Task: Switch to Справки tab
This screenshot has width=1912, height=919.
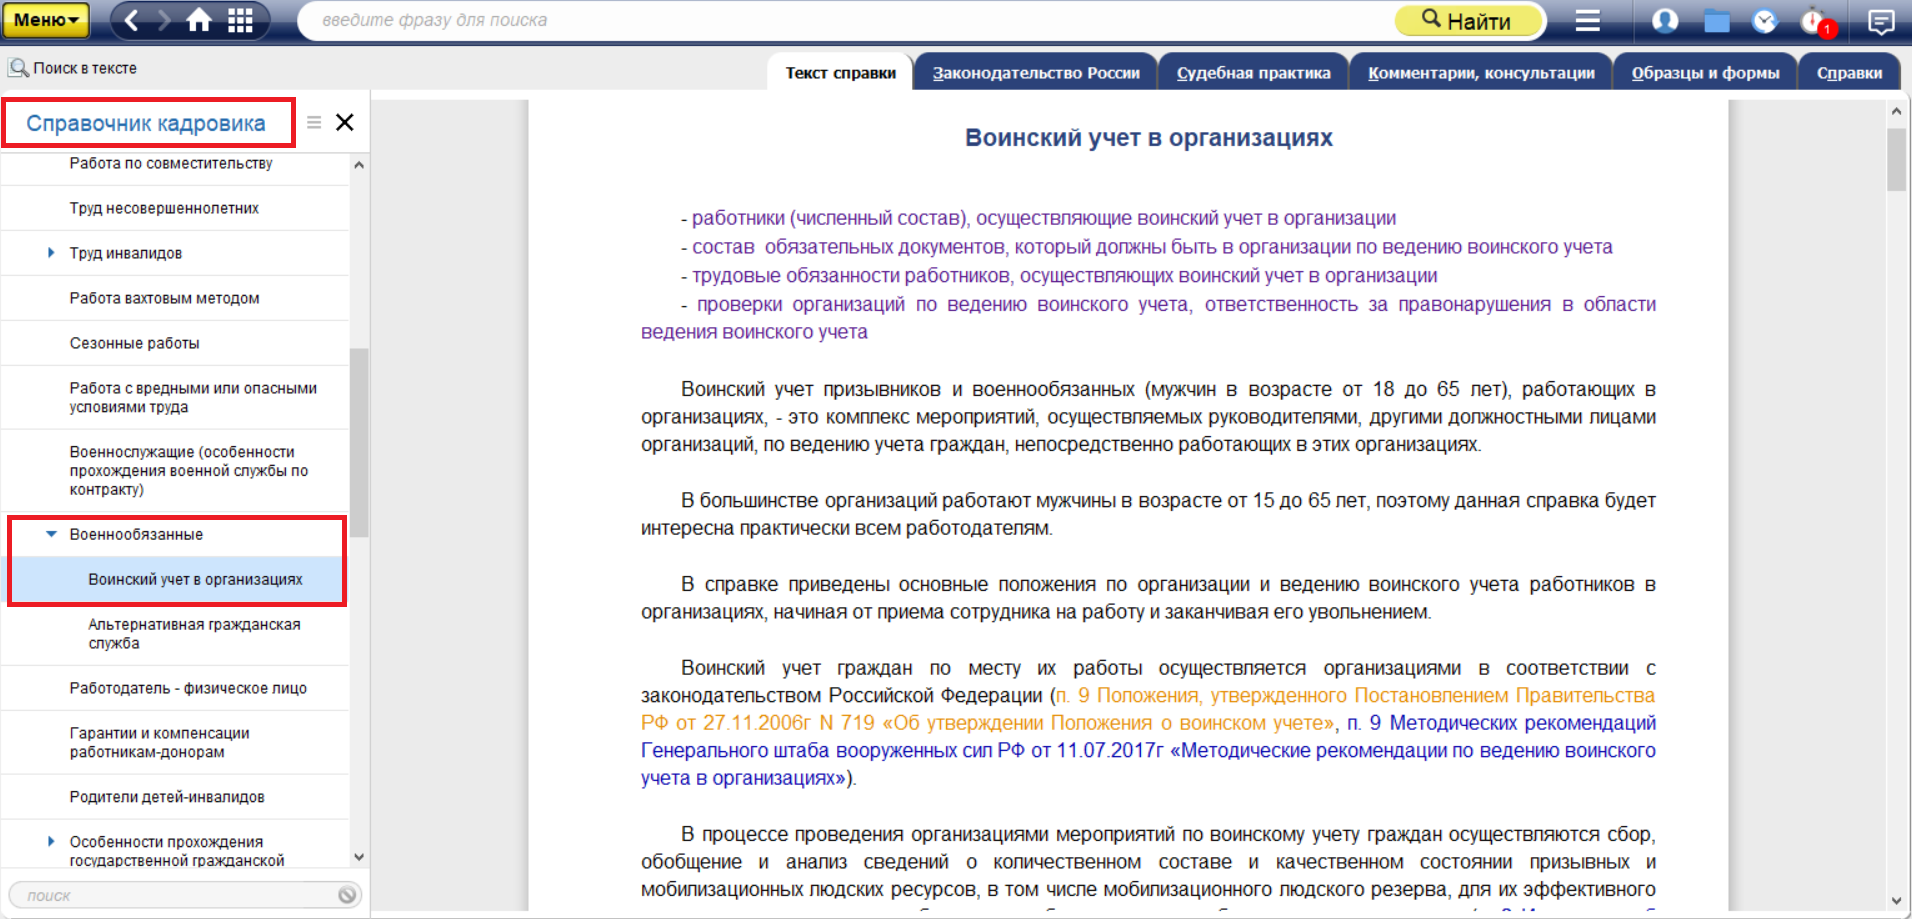Action: [1849, 72]
